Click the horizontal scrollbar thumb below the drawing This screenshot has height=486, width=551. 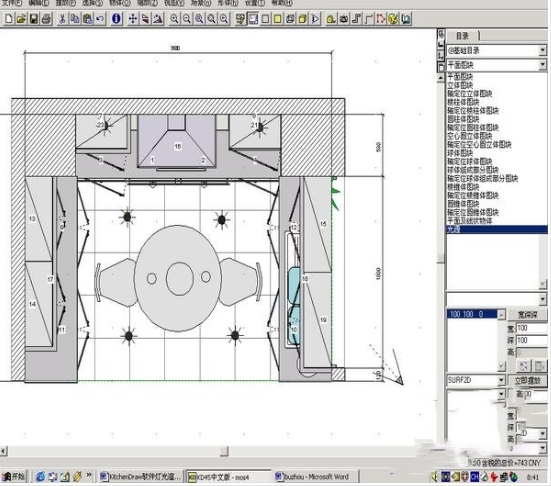(x=224, y=451)
